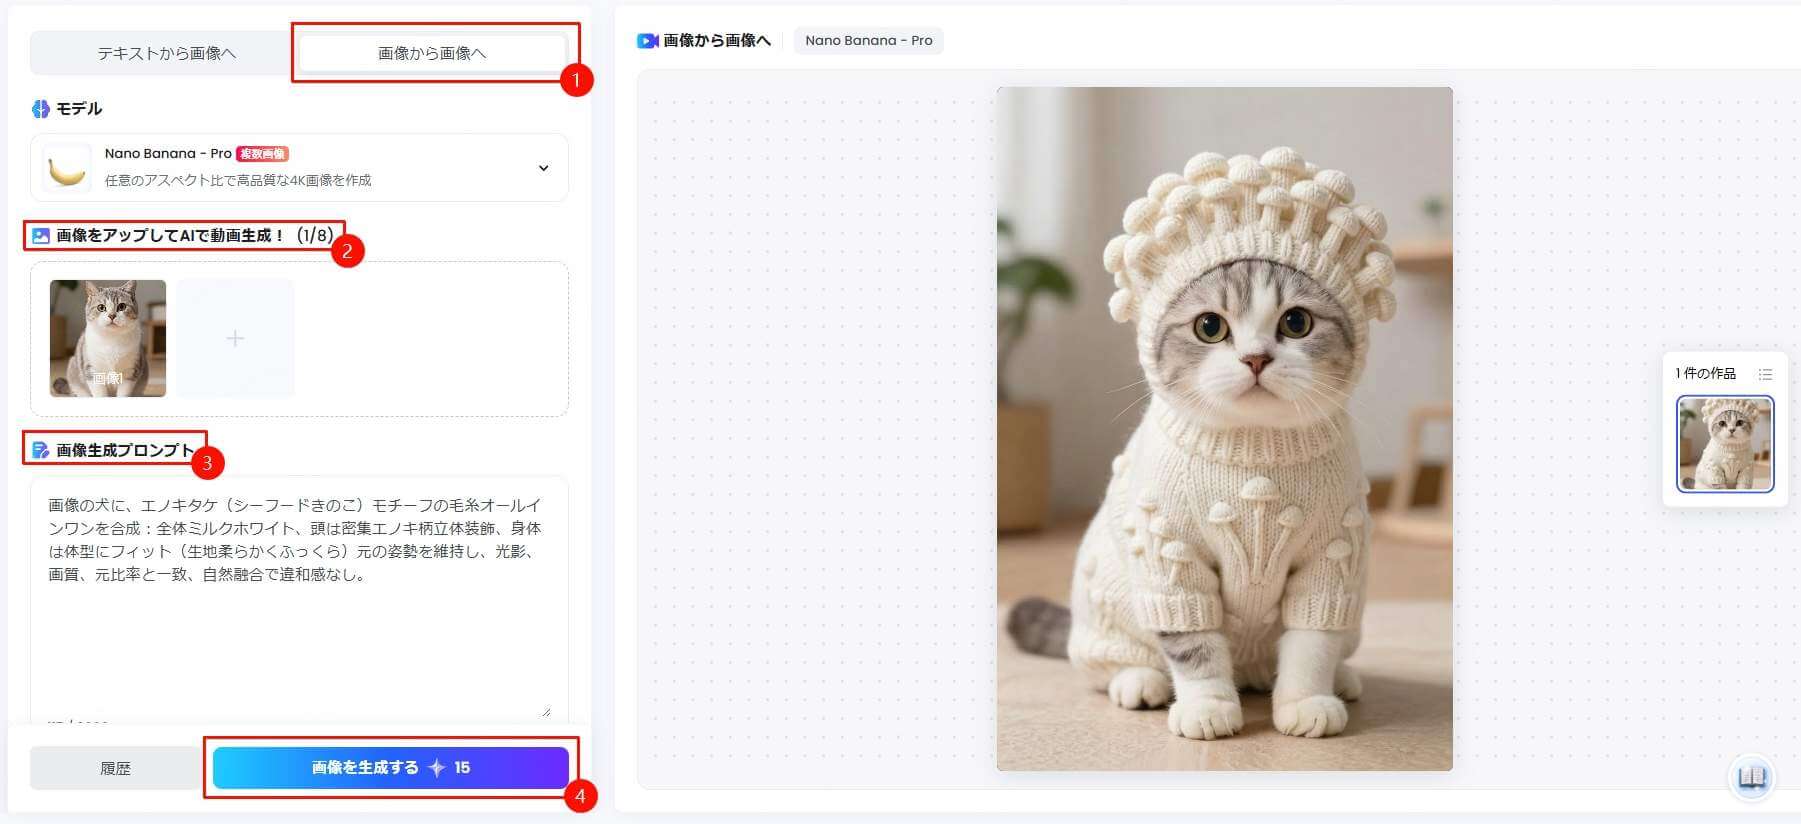Click the video camera icon beside 画像から画像へ header

pyautogui.click(x=647, y=41)
